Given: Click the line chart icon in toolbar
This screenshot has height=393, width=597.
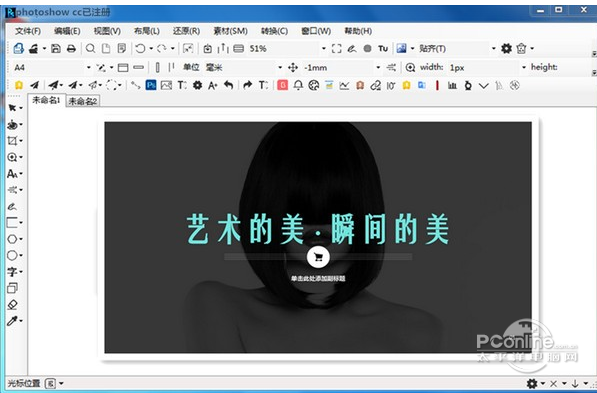Looking at the screenshot, I should click(344, 86).
